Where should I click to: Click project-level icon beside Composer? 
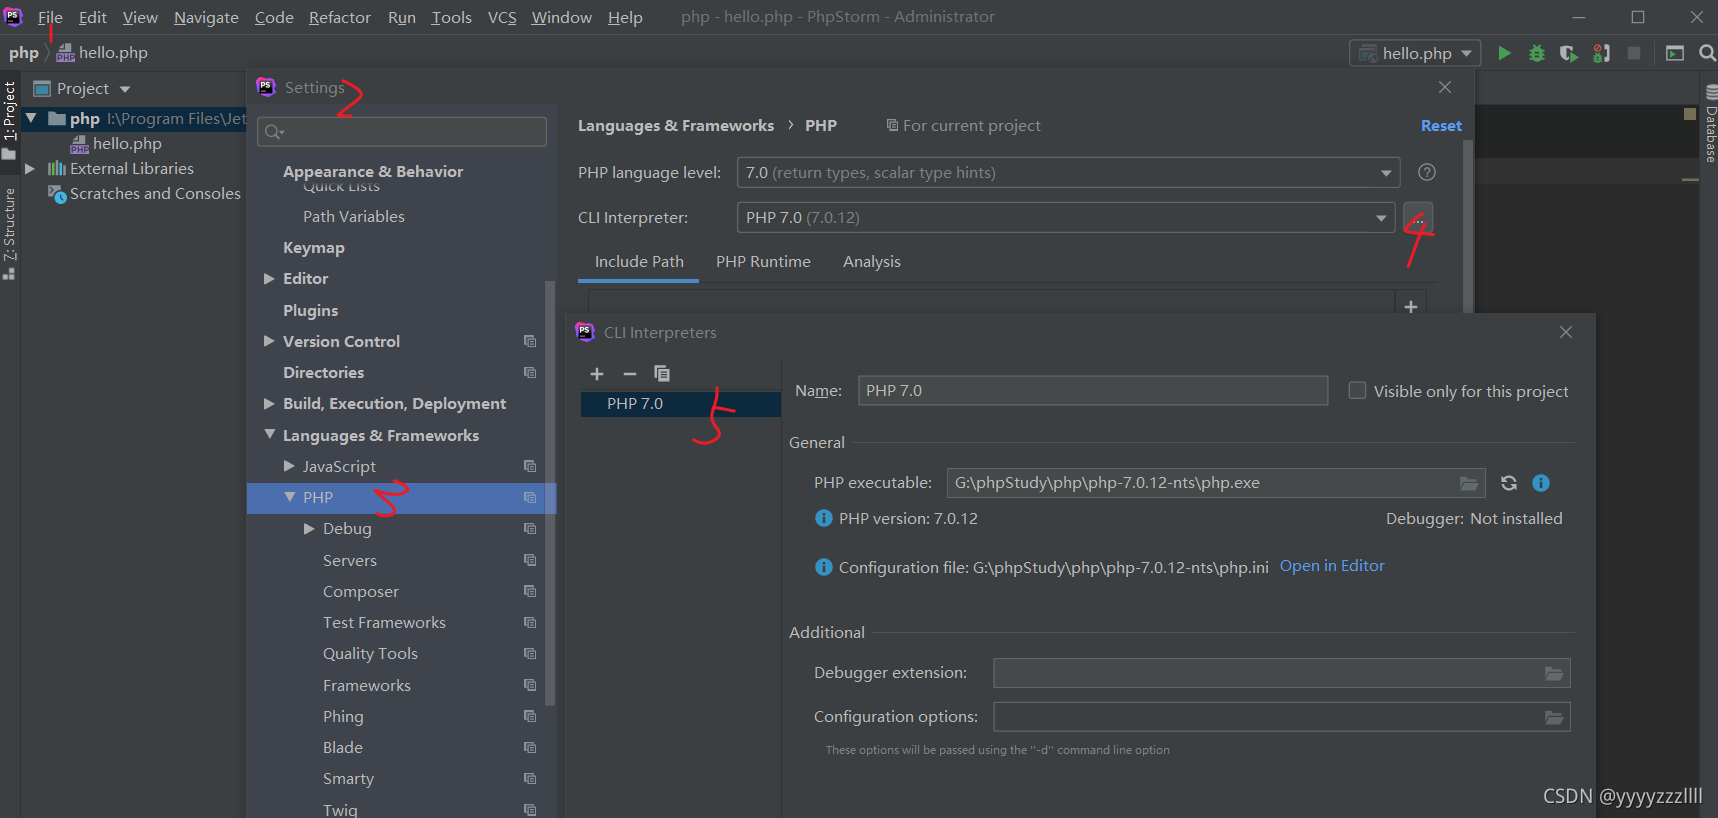click(x=530, y=591)
